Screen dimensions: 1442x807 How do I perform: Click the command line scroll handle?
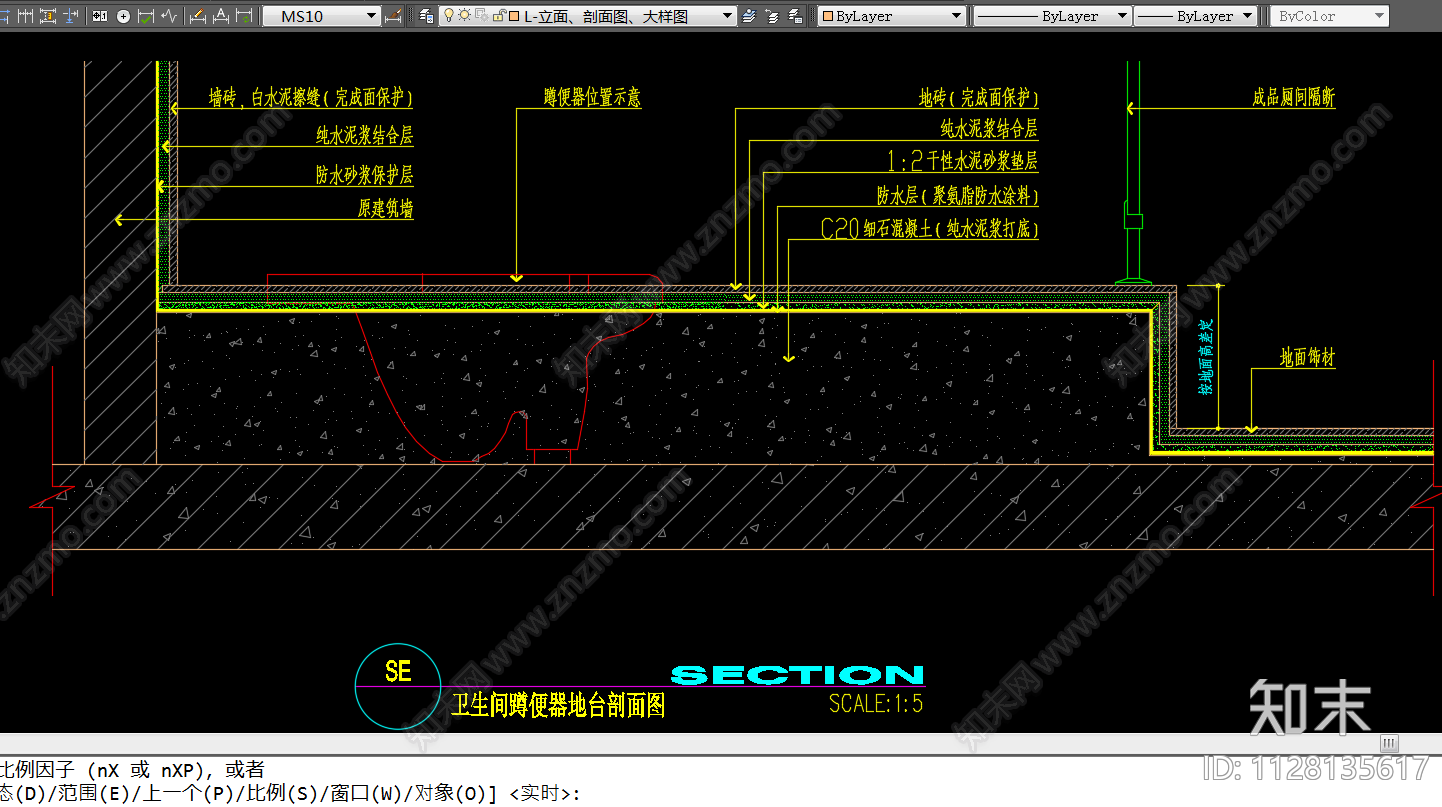tap(1389, 743)
